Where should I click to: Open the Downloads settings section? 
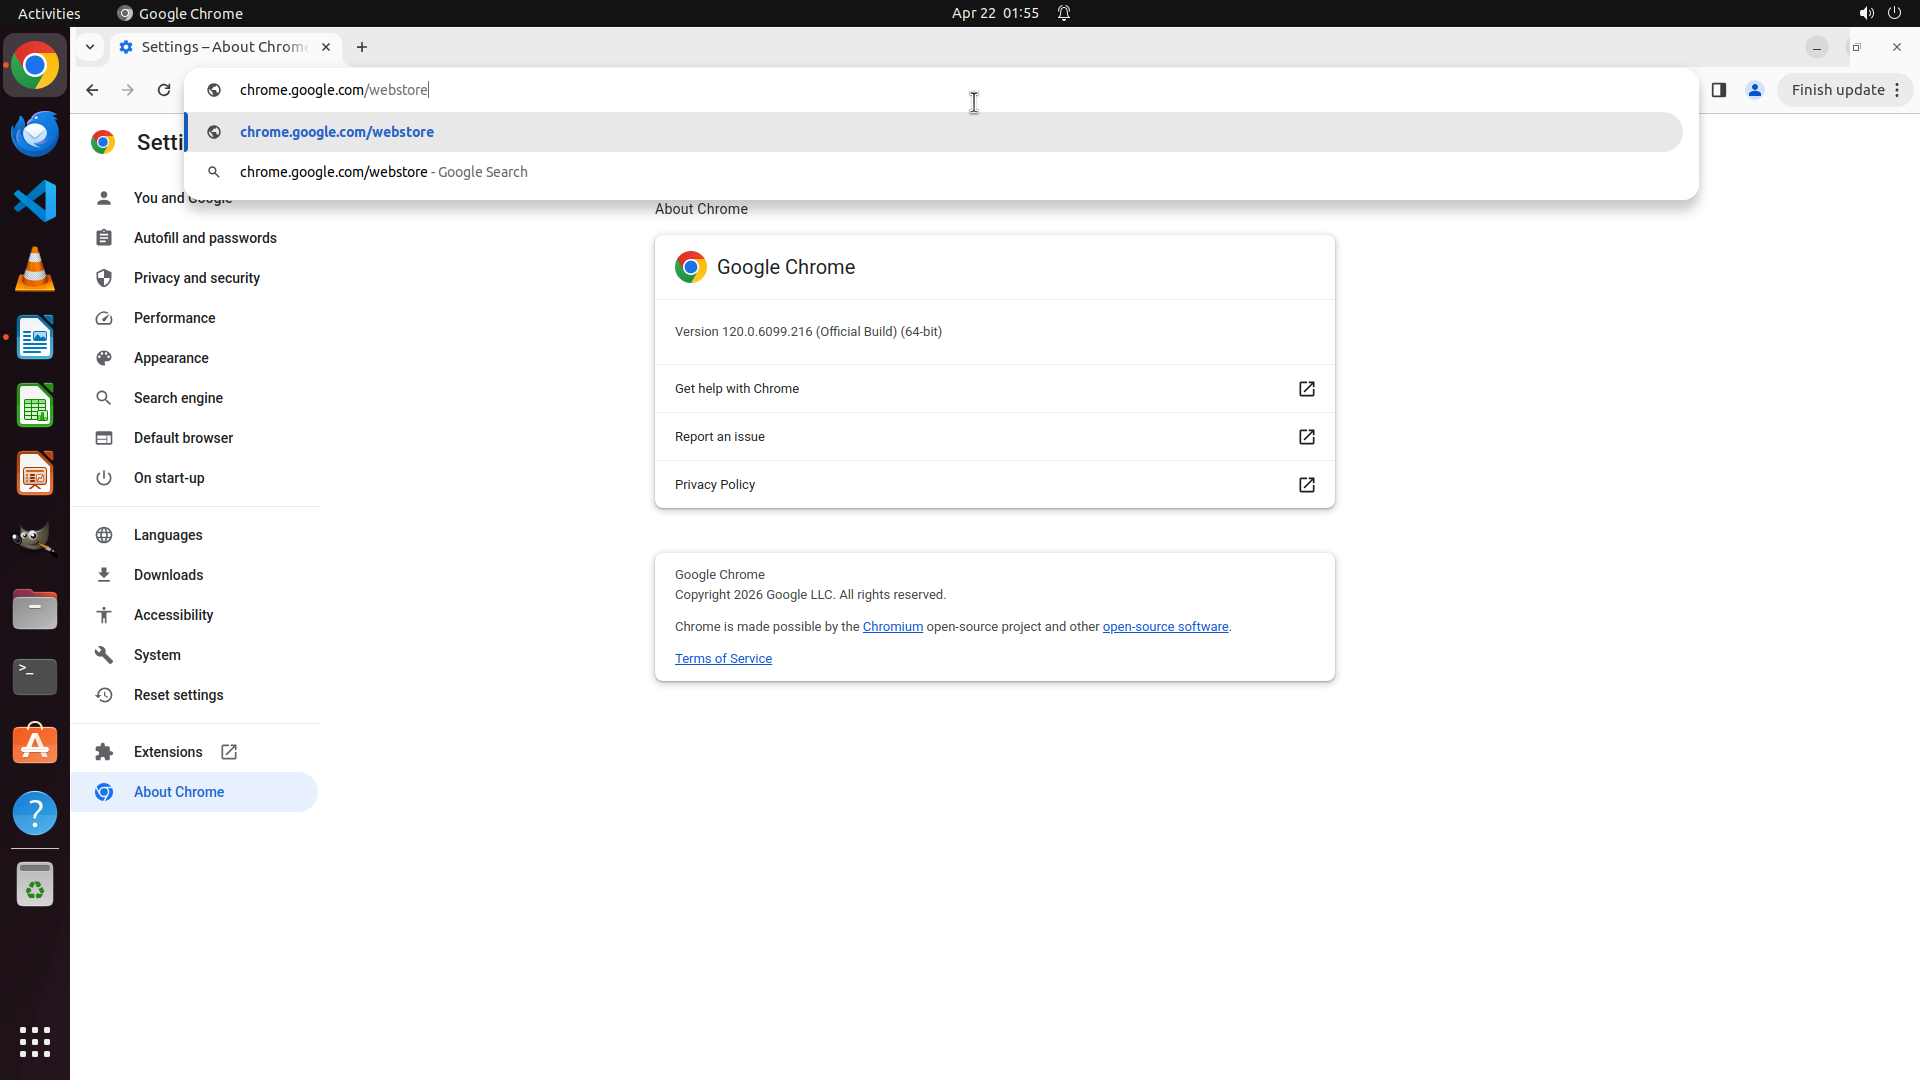[x=168, y=575]
